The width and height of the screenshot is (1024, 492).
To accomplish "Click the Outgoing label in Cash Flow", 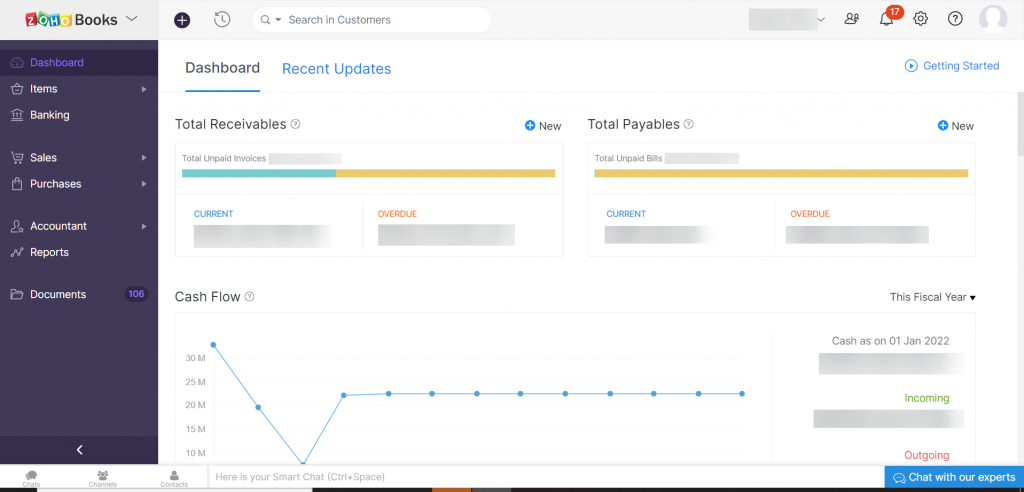I will point(927,455).
